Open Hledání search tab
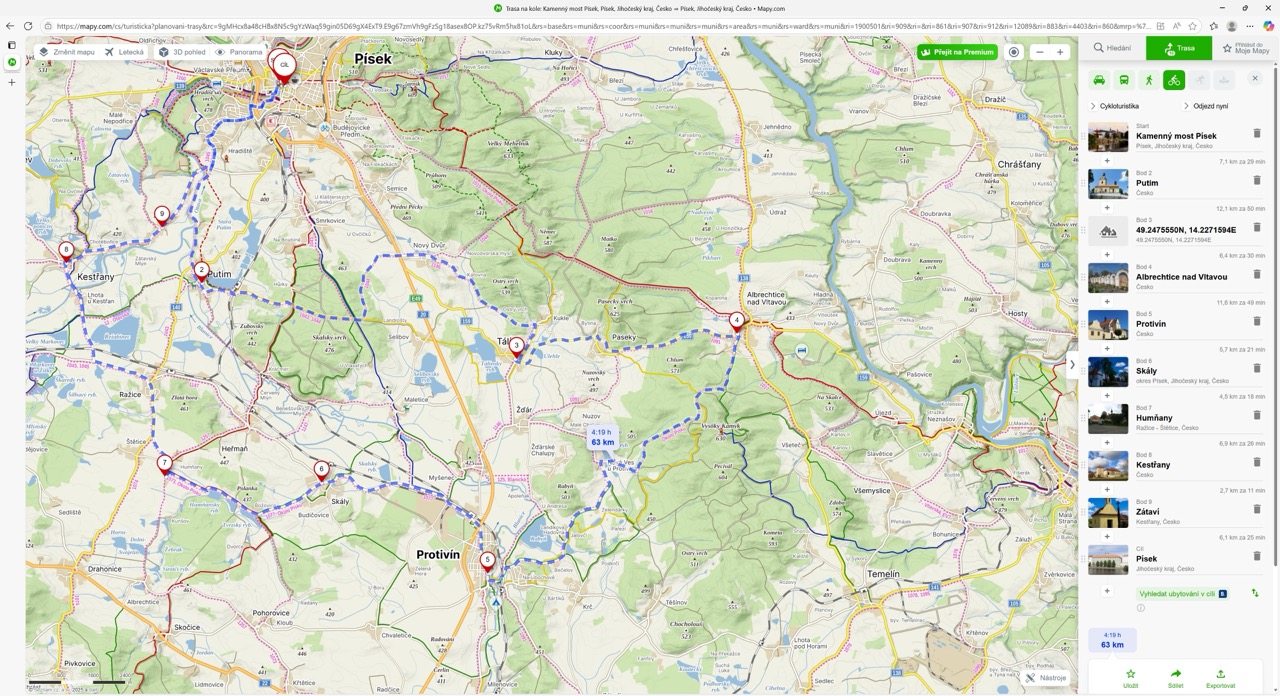The image size is (1280, 696). [x=1112, y=48]
